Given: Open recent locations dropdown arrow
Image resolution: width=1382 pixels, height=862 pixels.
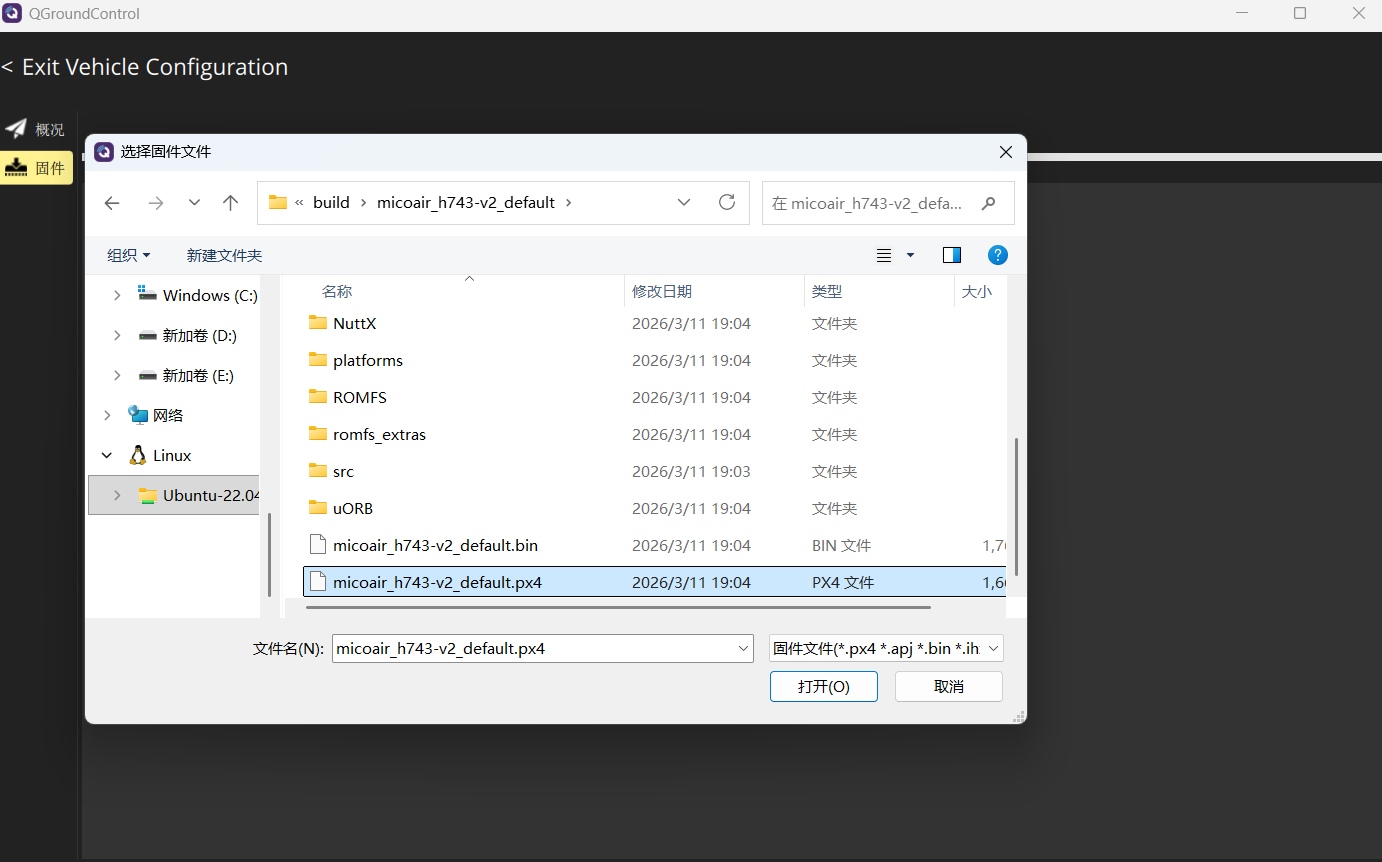Looking at the screenshot, I should pyautogui.click(x=194, y=202).
